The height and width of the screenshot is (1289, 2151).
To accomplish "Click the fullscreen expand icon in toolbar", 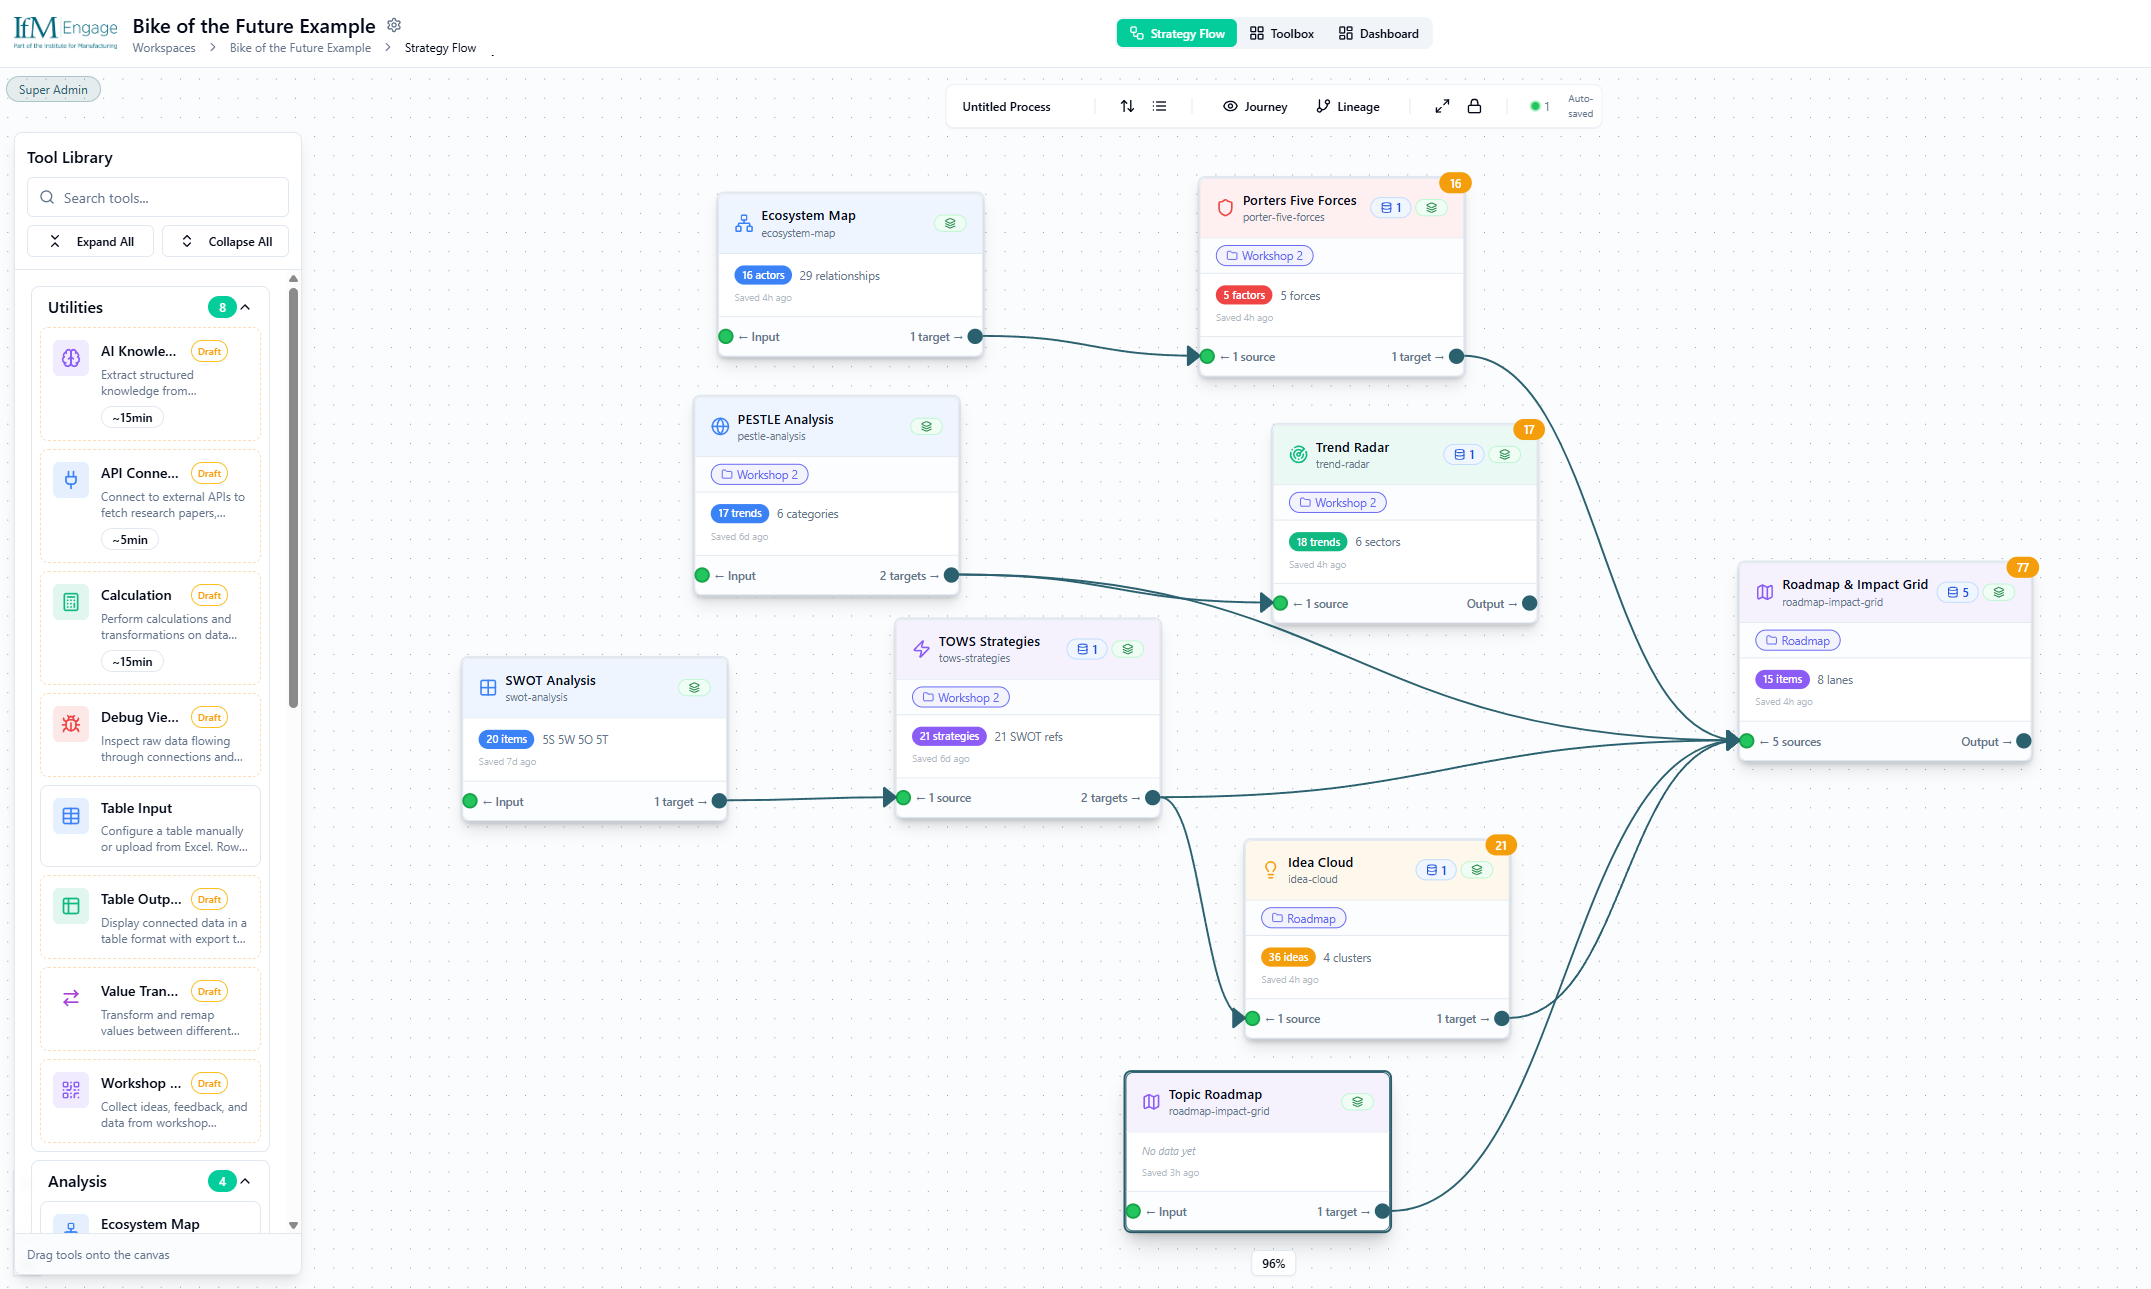I will point(1442,105).
